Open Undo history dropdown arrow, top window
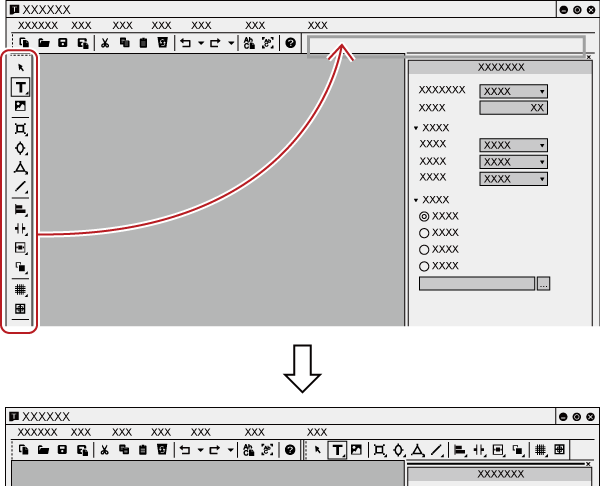 (201, 43)
